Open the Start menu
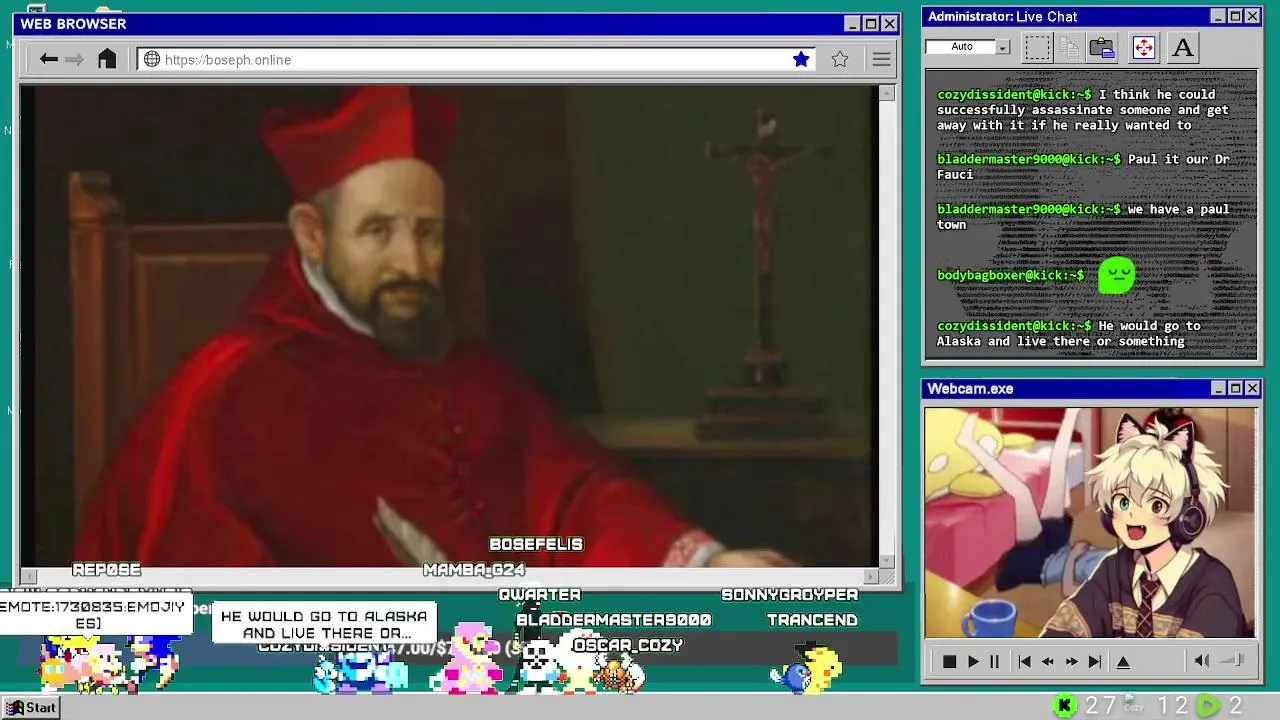The image size is (1280, 720). 31,707
